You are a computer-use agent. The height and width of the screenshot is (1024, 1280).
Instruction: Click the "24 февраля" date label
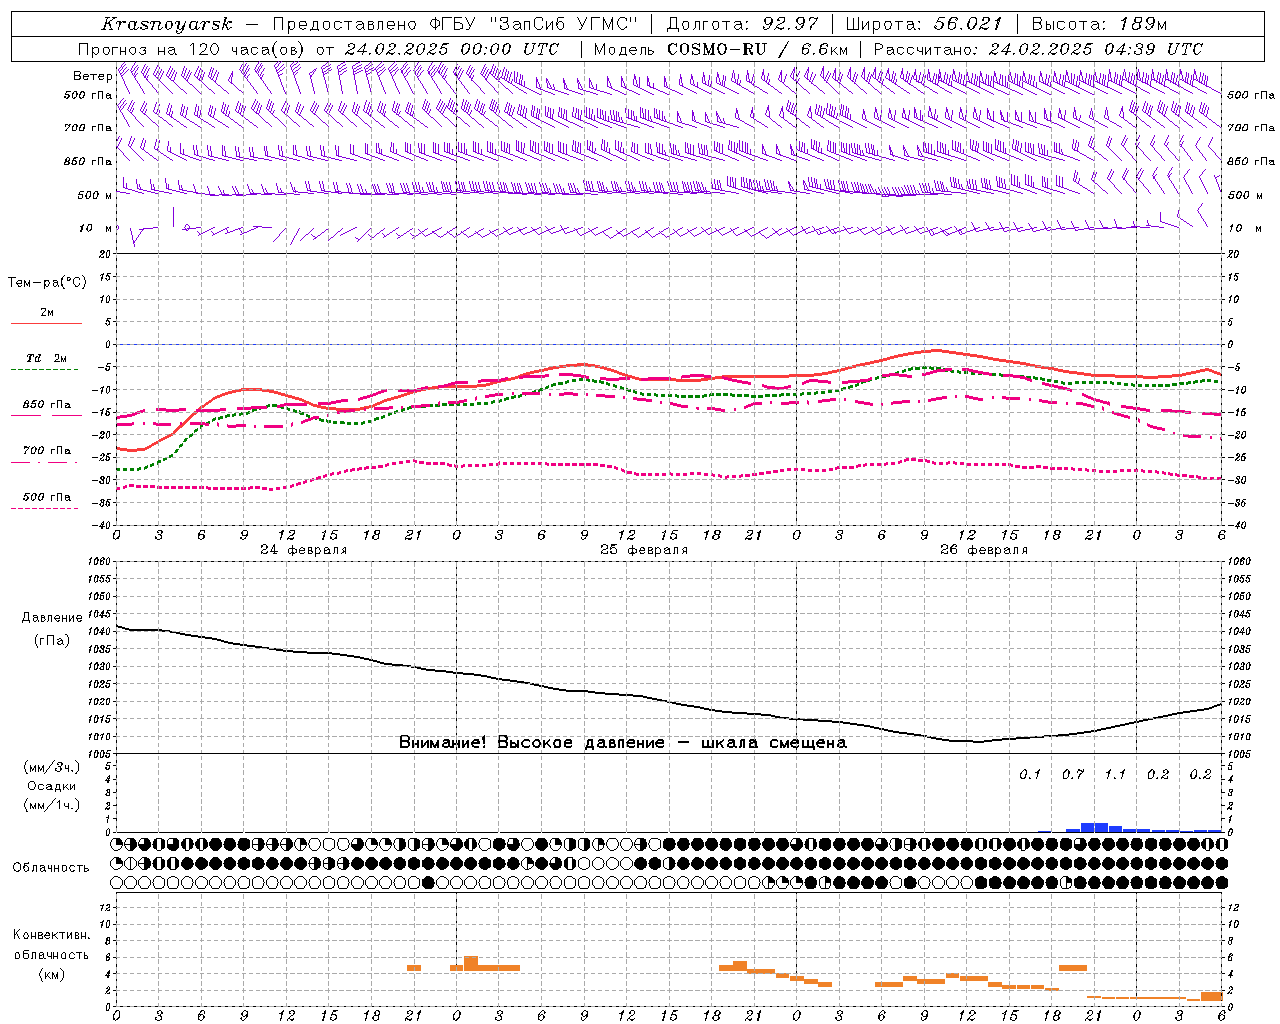(304, 550)
